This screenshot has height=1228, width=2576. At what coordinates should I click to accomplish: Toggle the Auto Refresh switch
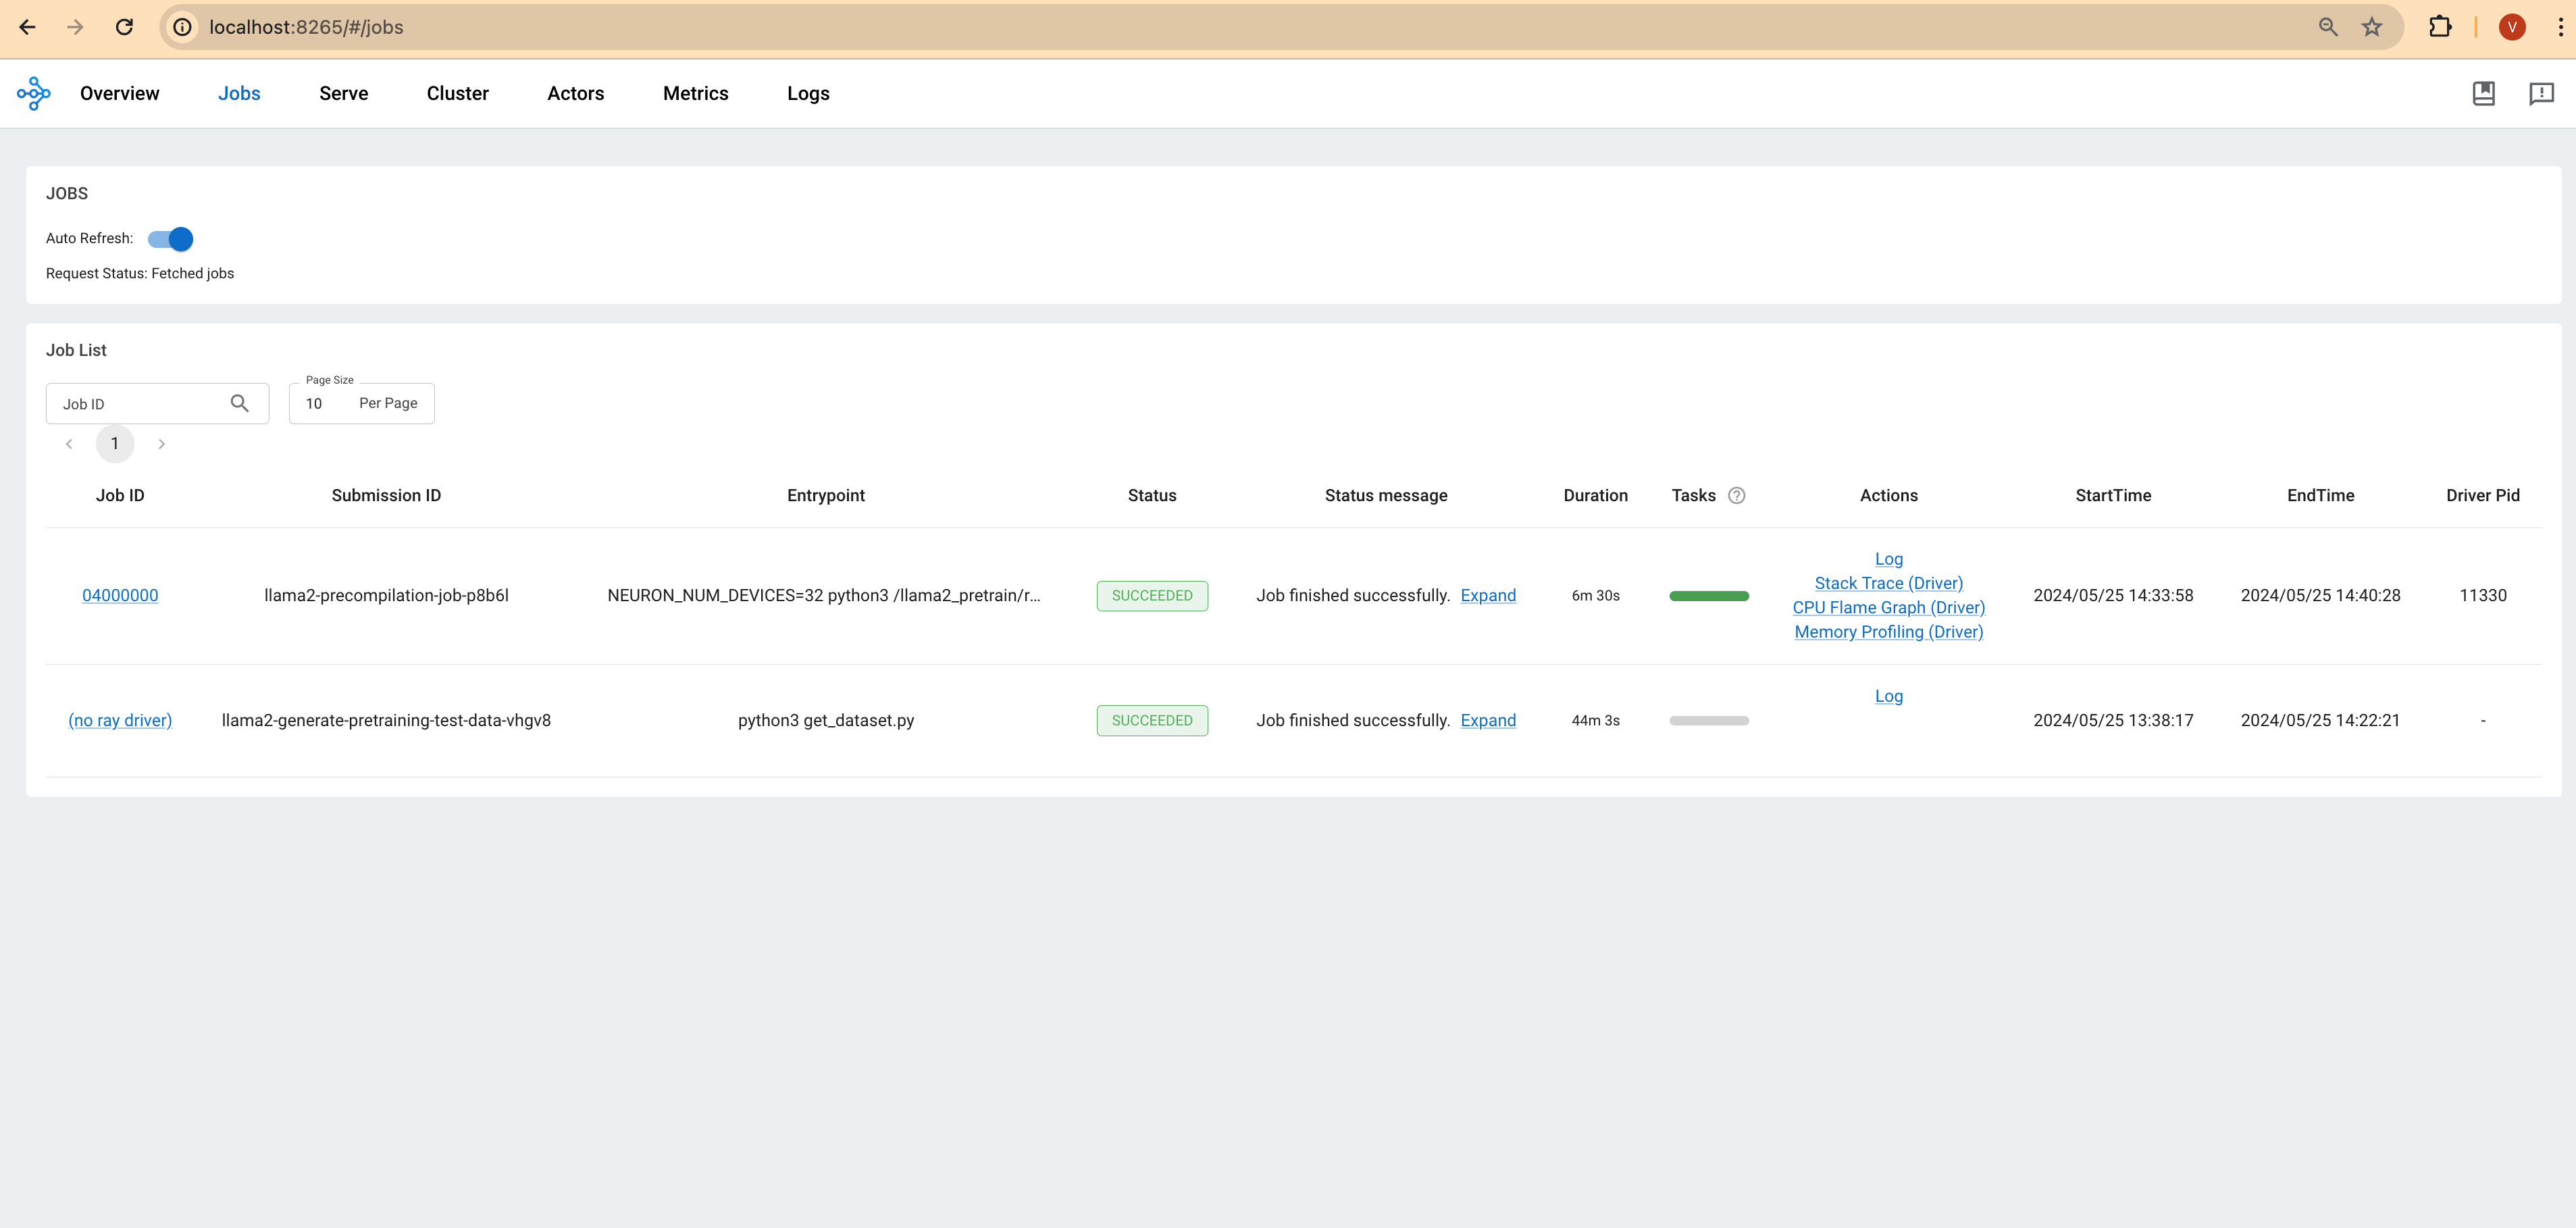coord(170,239)
